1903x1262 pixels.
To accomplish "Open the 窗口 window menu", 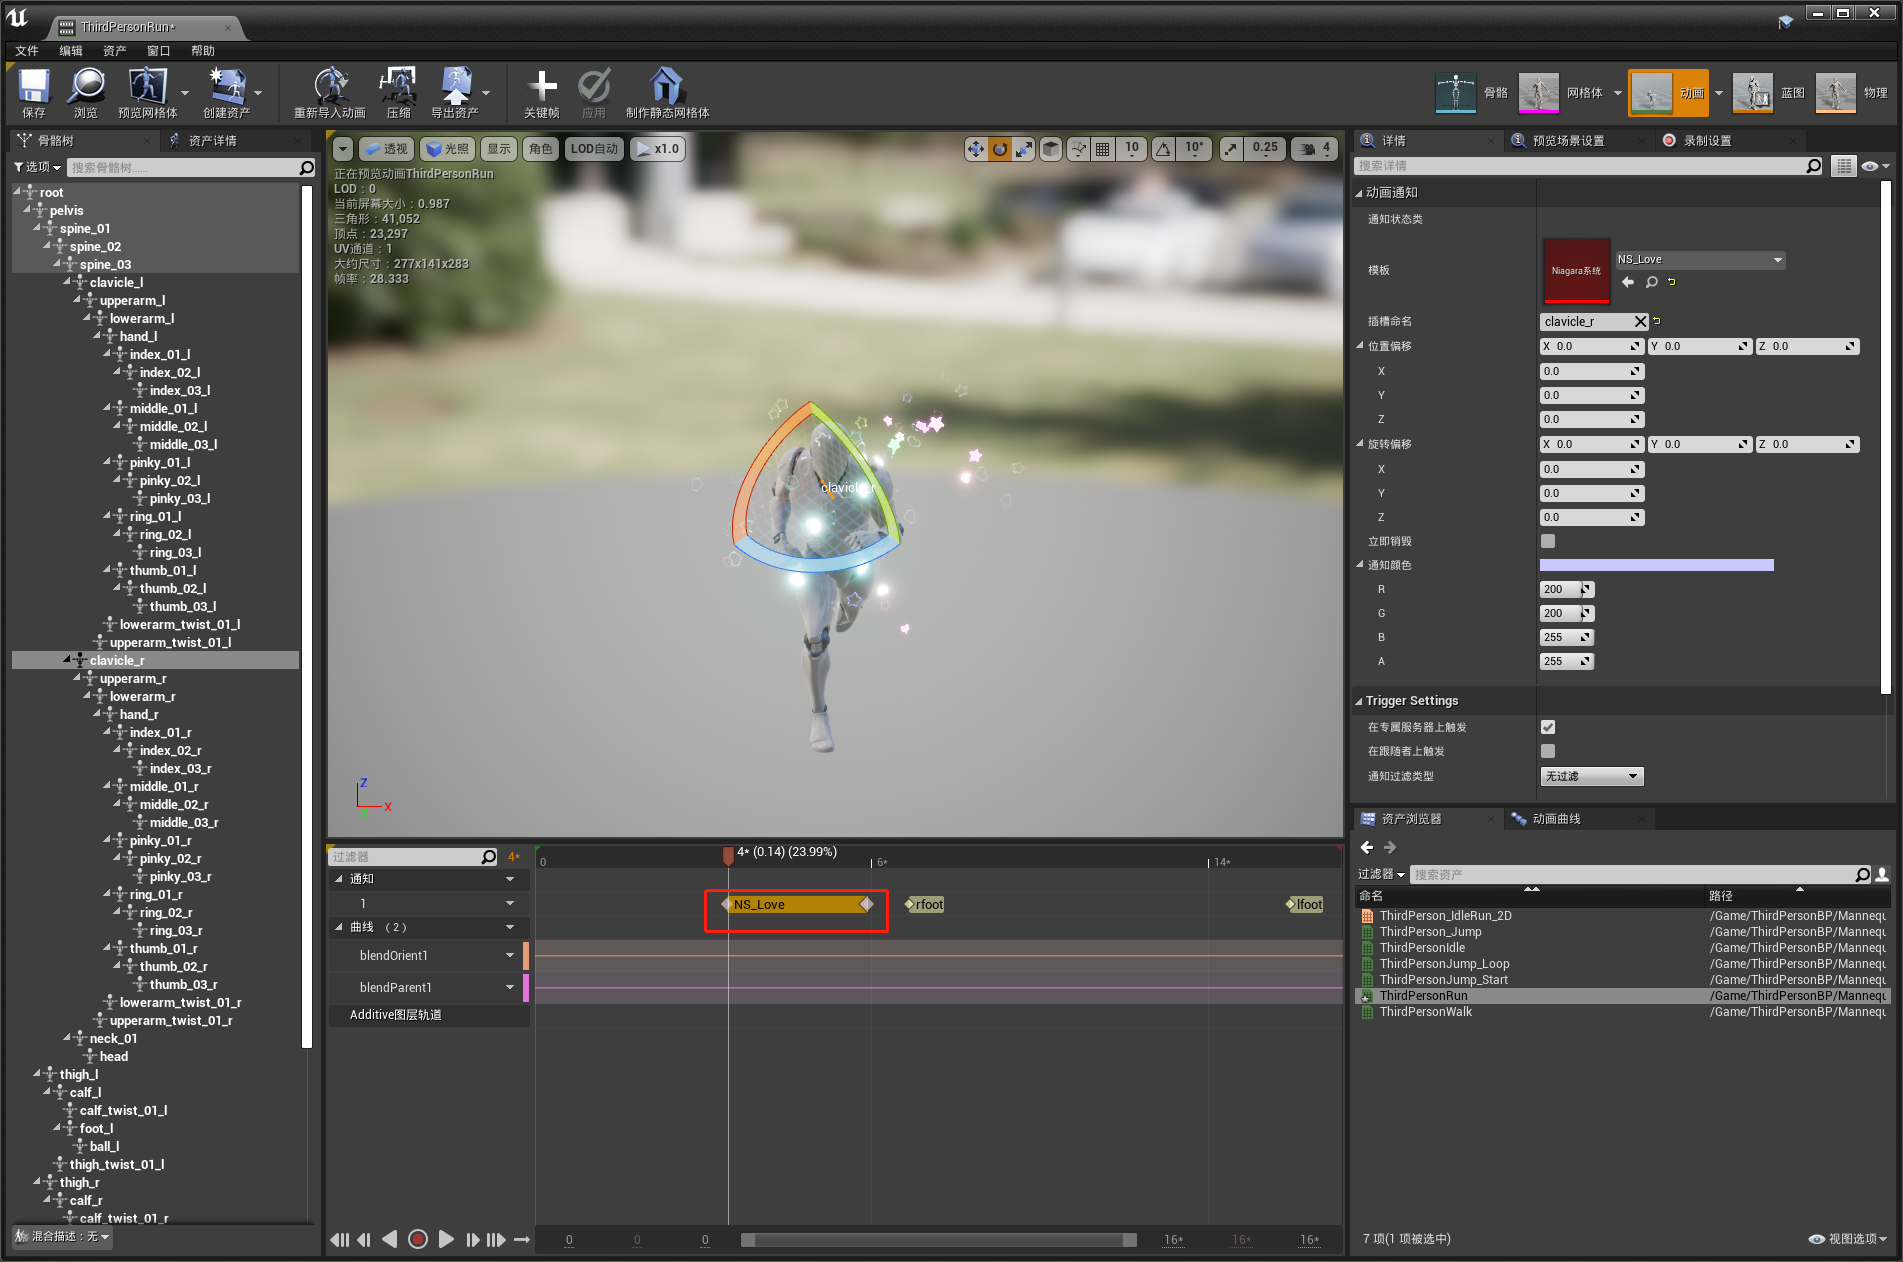I will (x=159, y=50).
